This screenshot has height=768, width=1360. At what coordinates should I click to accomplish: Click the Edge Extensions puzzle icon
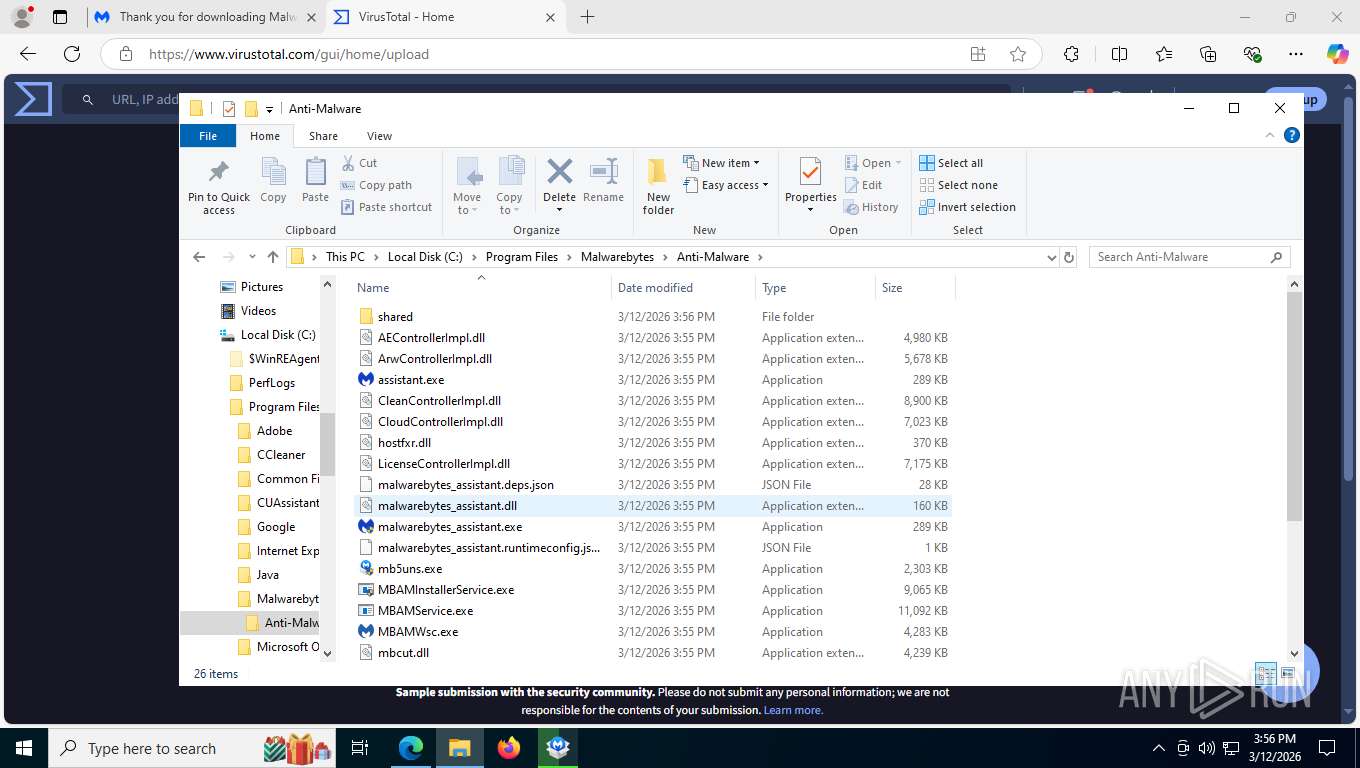[1072, 54]
